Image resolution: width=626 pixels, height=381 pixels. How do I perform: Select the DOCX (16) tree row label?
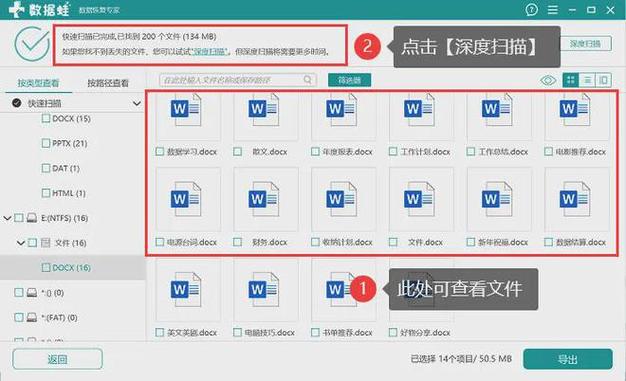tap(71, 268)
